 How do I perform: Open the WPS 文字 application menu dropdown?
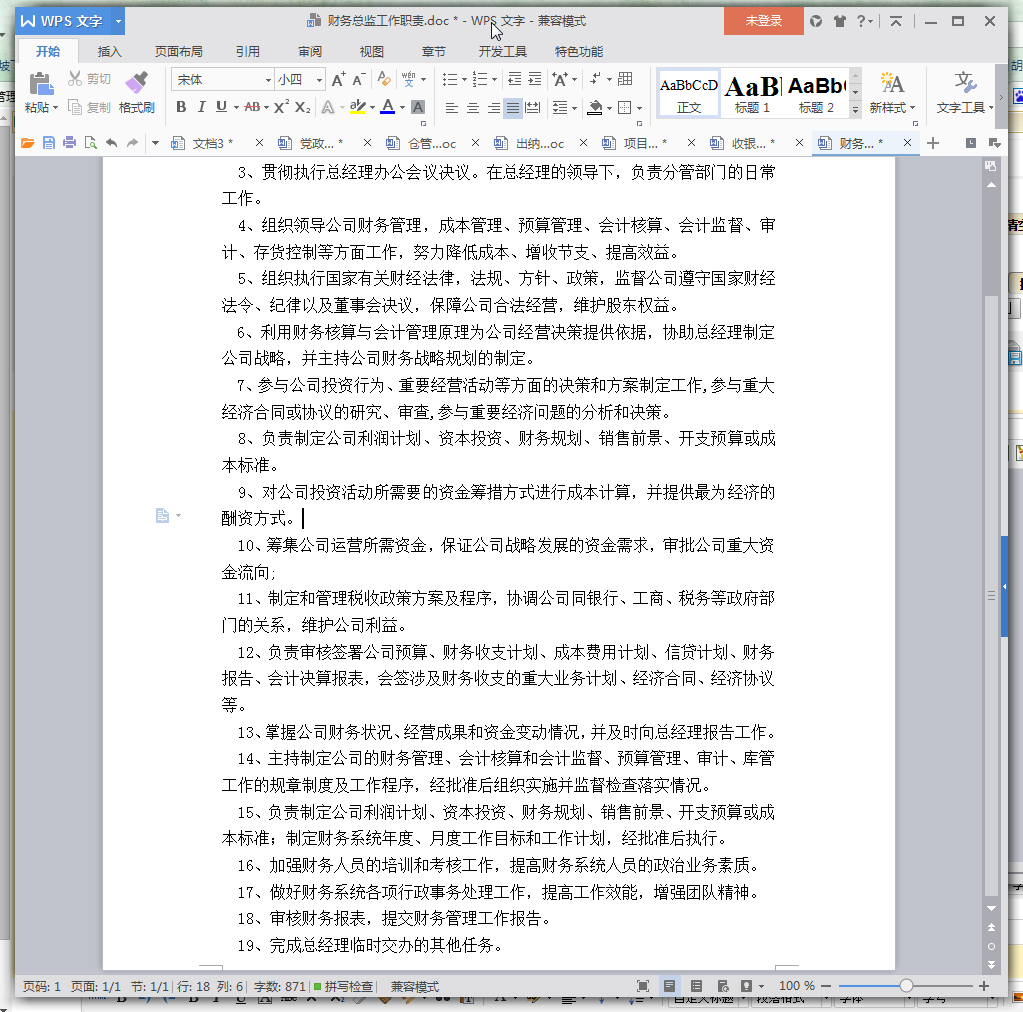[119, 21]
